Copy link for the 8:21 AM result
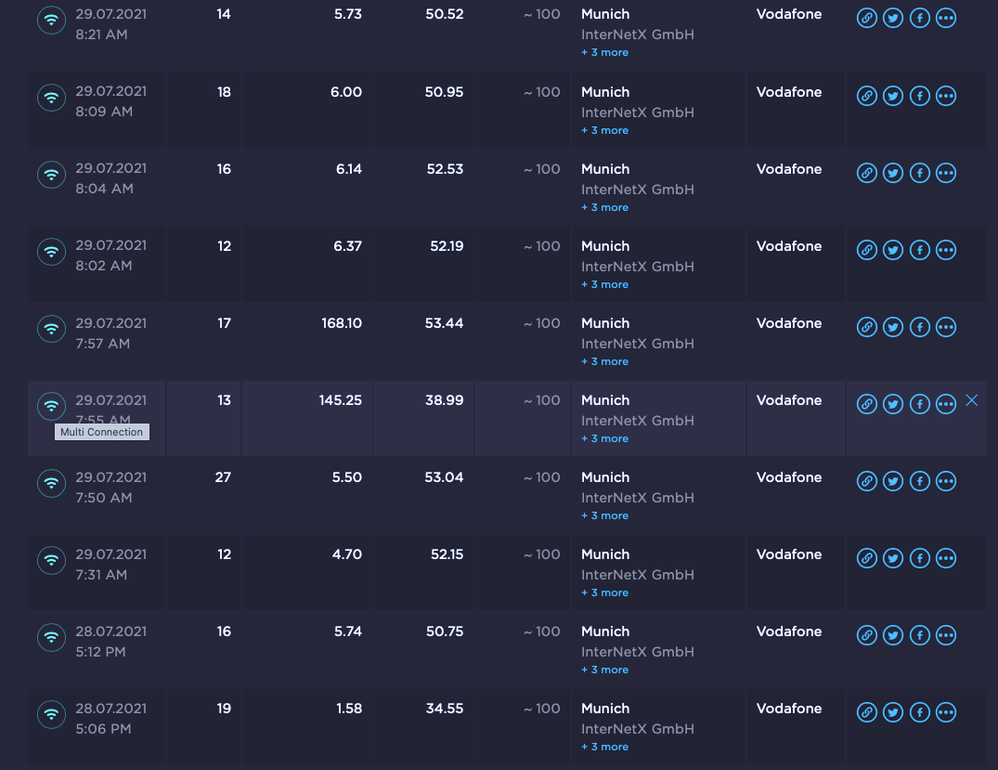 pyautogui.click(x=867, y=18)
